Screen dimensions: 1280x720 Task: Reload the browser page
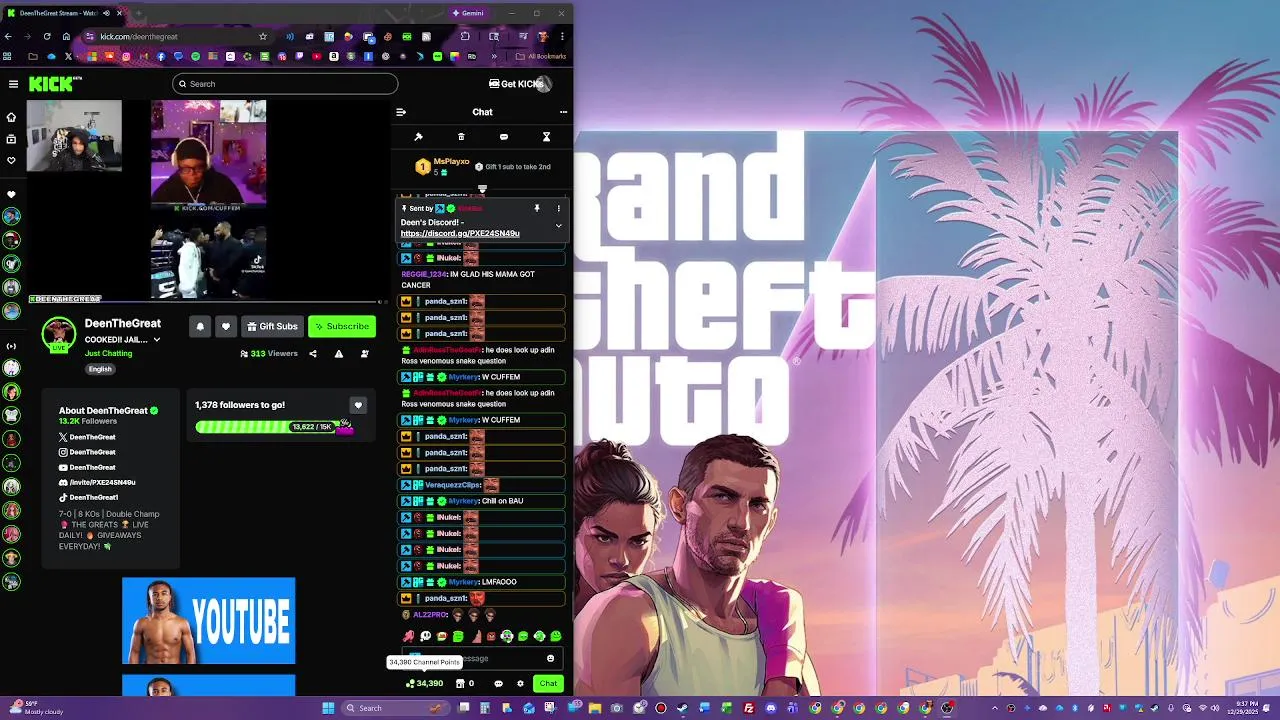point(46,37)
